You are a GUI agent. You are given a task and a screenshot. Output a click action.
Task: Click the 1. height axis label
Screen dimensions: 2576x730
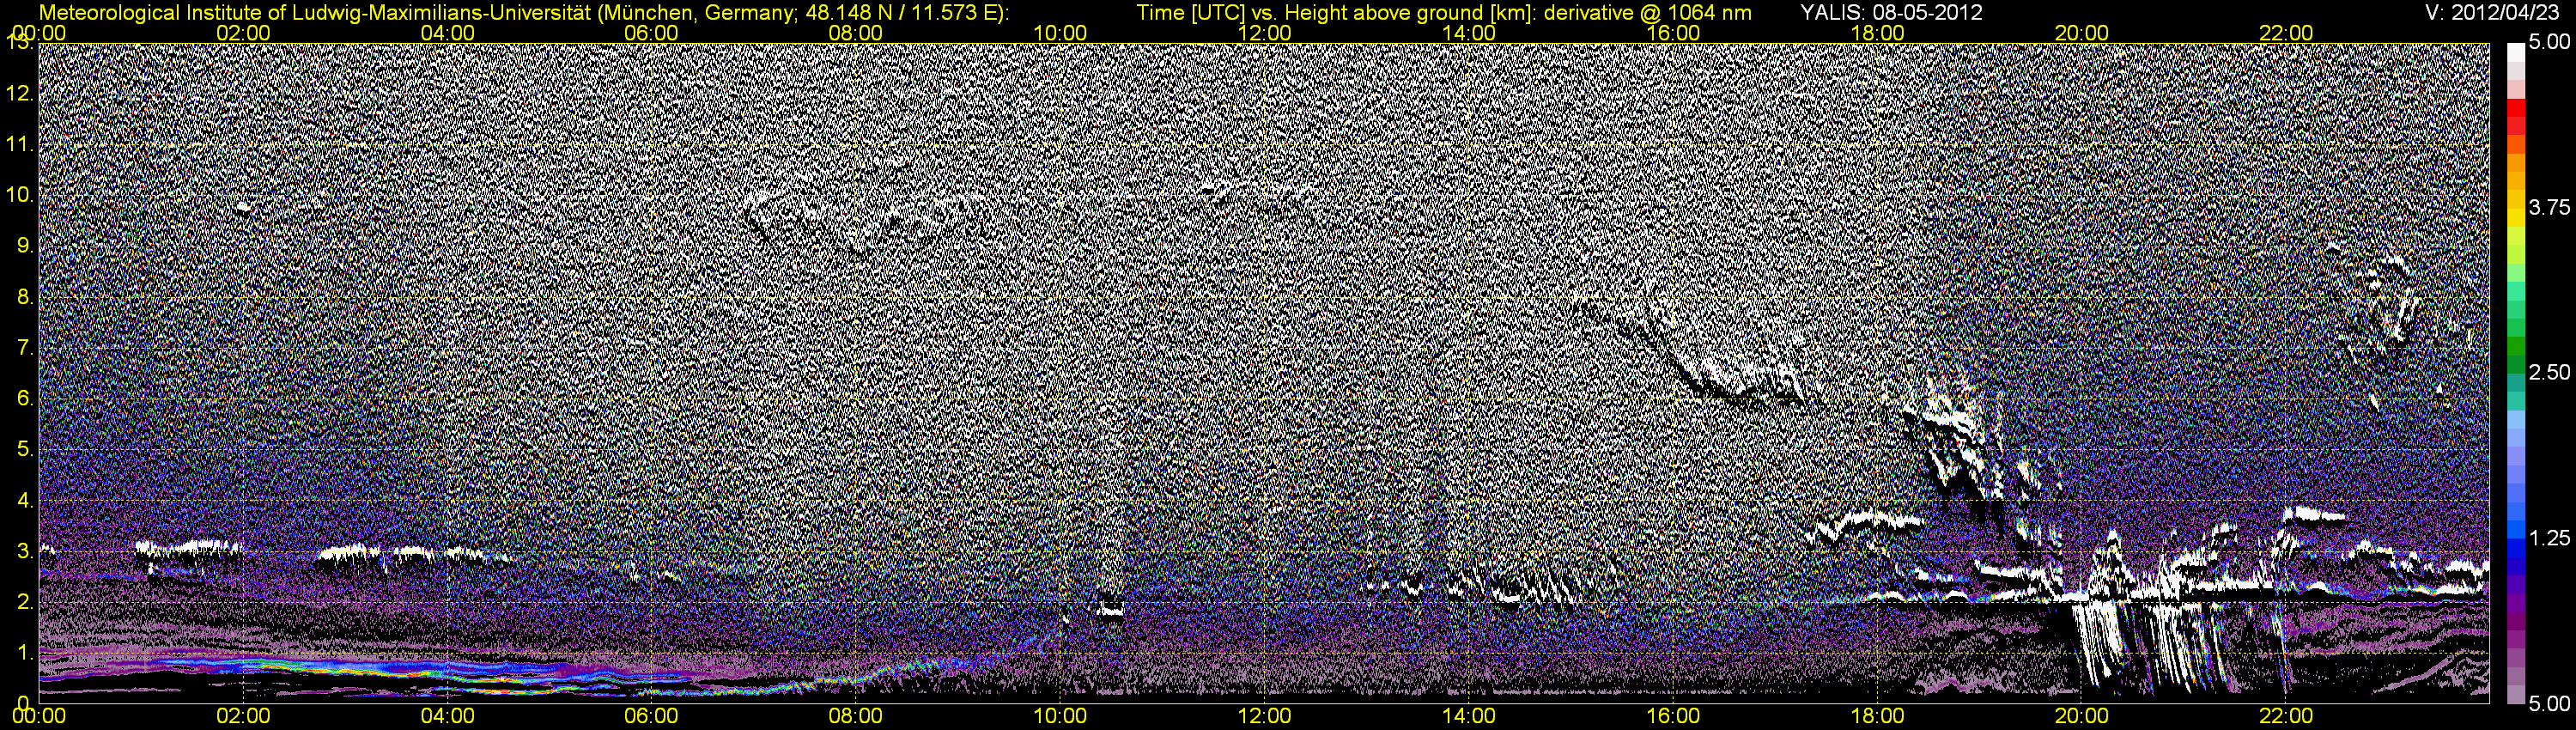(x=26, y=653)
